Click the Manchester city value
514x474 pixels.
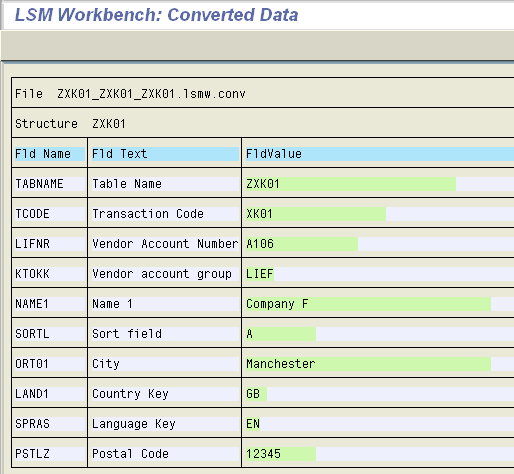pyautogui.click(x=368, y=364)
